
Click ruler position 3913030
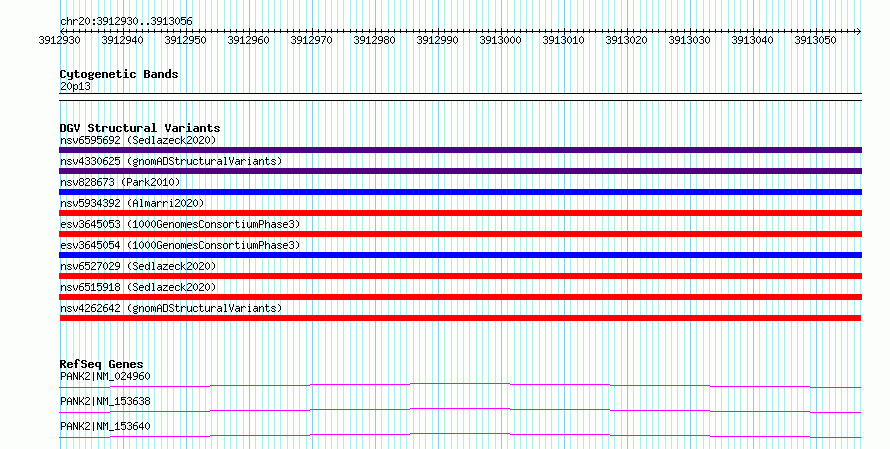[690, 40]
